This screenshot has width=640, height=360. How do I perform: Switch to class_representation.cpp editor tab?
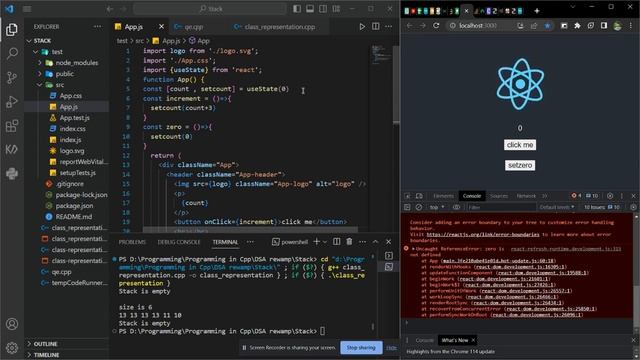click(x=280, y=27)
